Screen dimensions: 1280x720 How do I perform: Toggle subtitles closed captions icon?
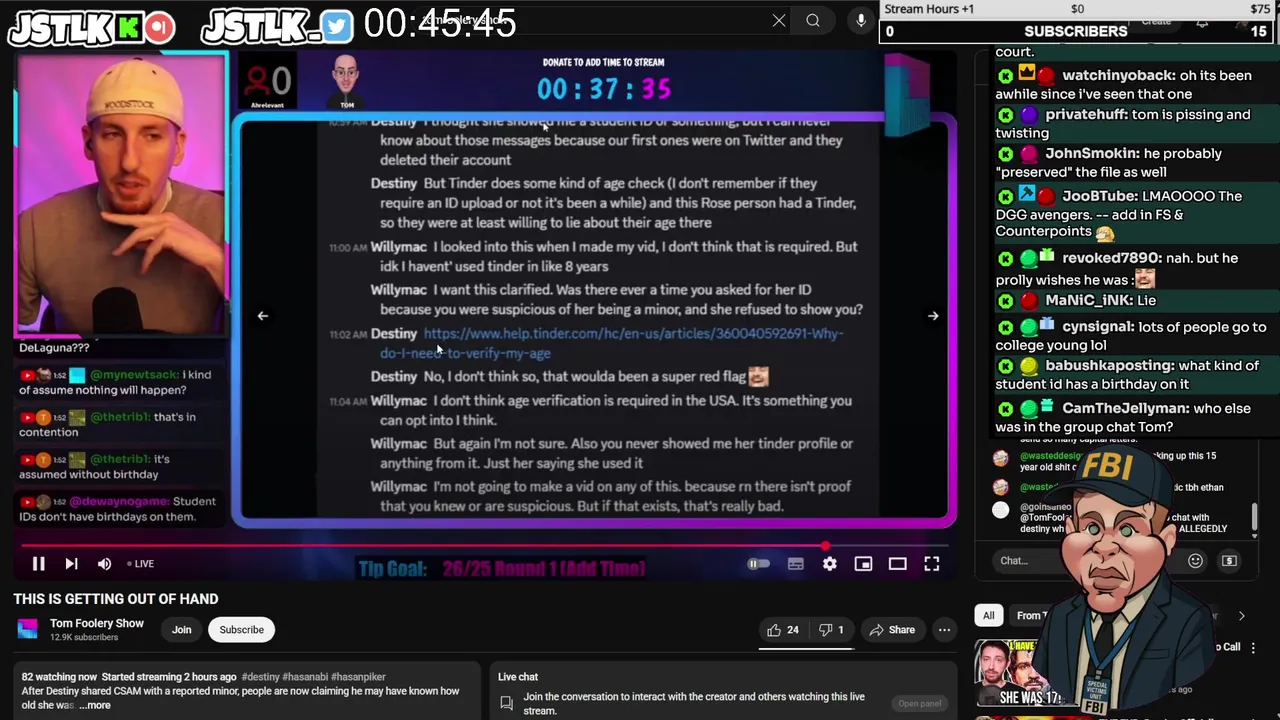tap(796, 564)
